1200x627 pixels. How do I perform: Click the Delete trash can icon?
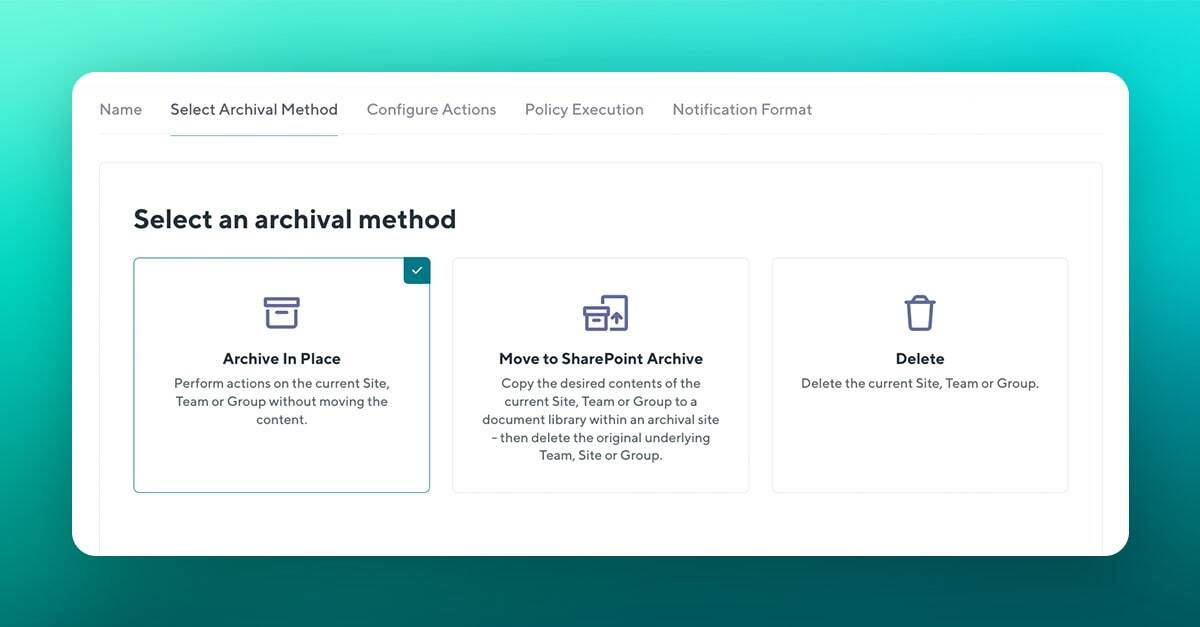coord(920,313)
